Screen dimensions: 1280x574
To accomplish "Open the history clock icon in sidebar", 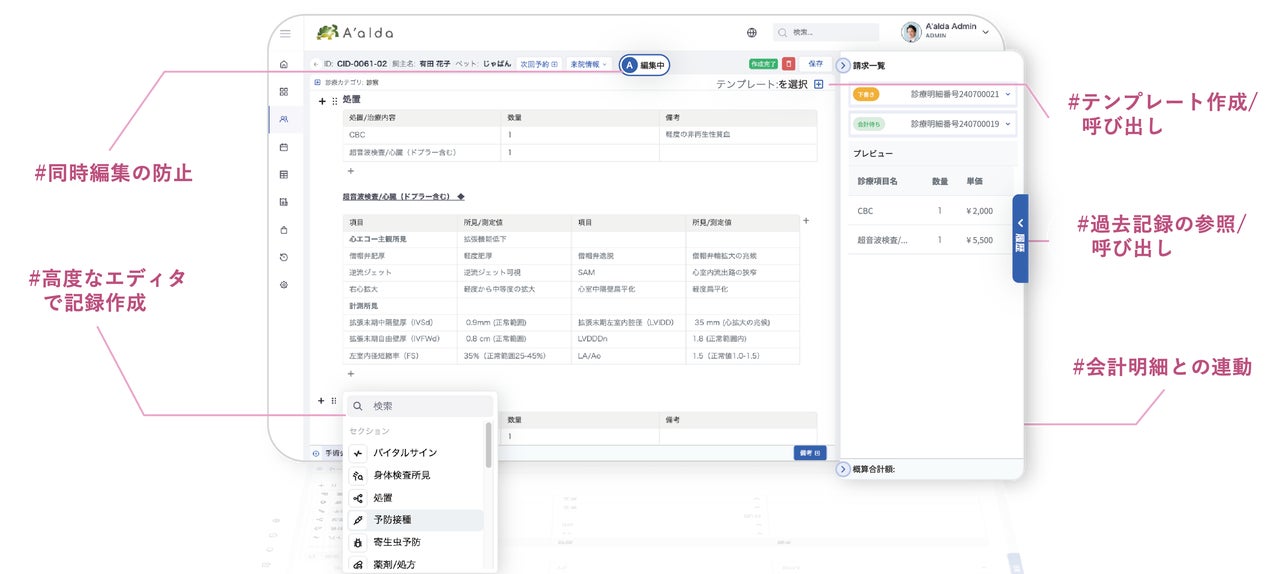I will [284, 257].
